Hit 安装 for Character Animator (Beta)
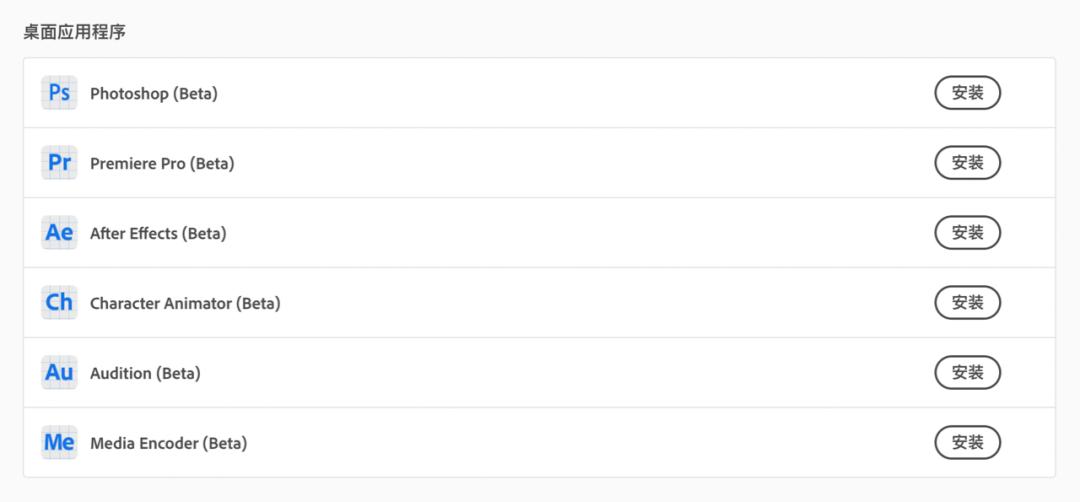Viewport: 1080px width, 502px height. tap(967, 302)
